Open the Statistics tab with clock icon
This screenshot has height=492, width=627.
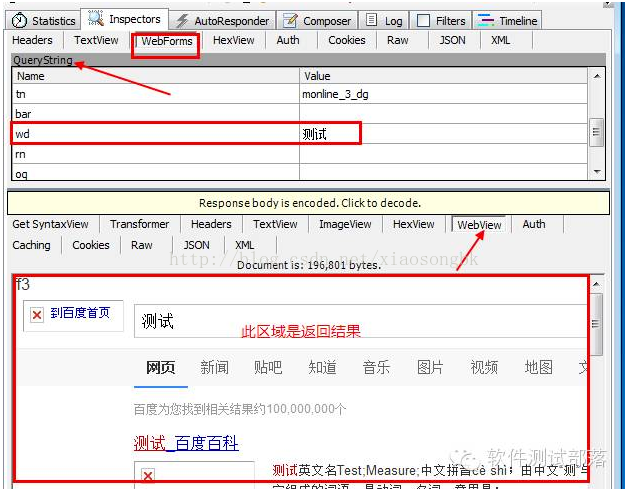click(x=43, y=21)
